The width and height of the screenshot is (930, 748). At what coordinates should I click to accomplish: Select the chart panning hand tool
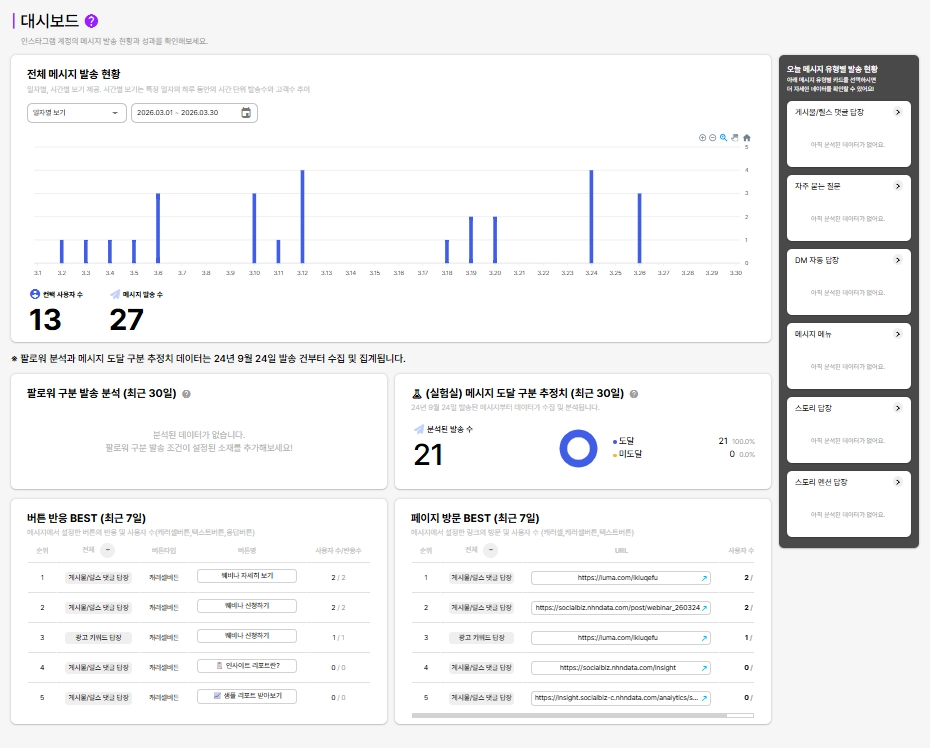pos(735,138)
